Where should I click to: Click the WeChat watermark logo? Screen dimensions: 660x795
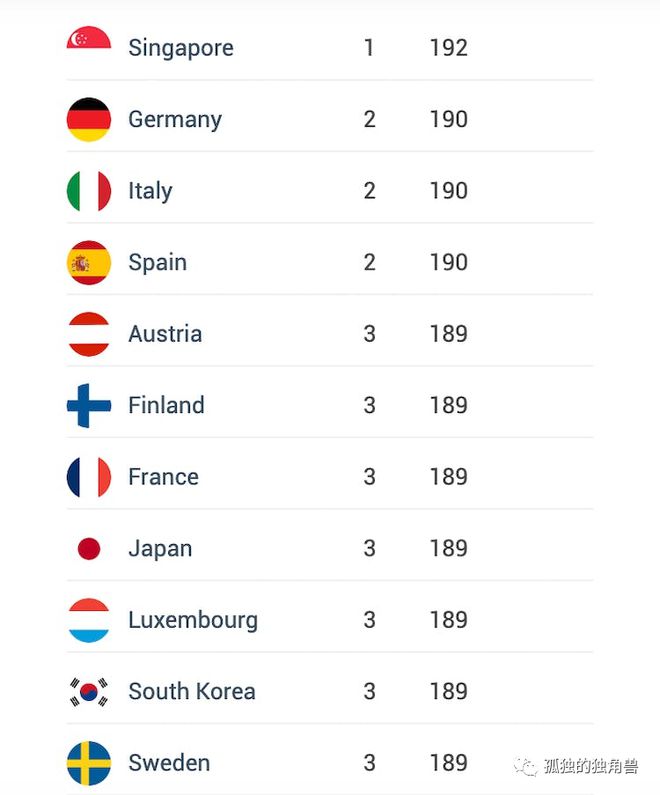click(x=525, y=766)
